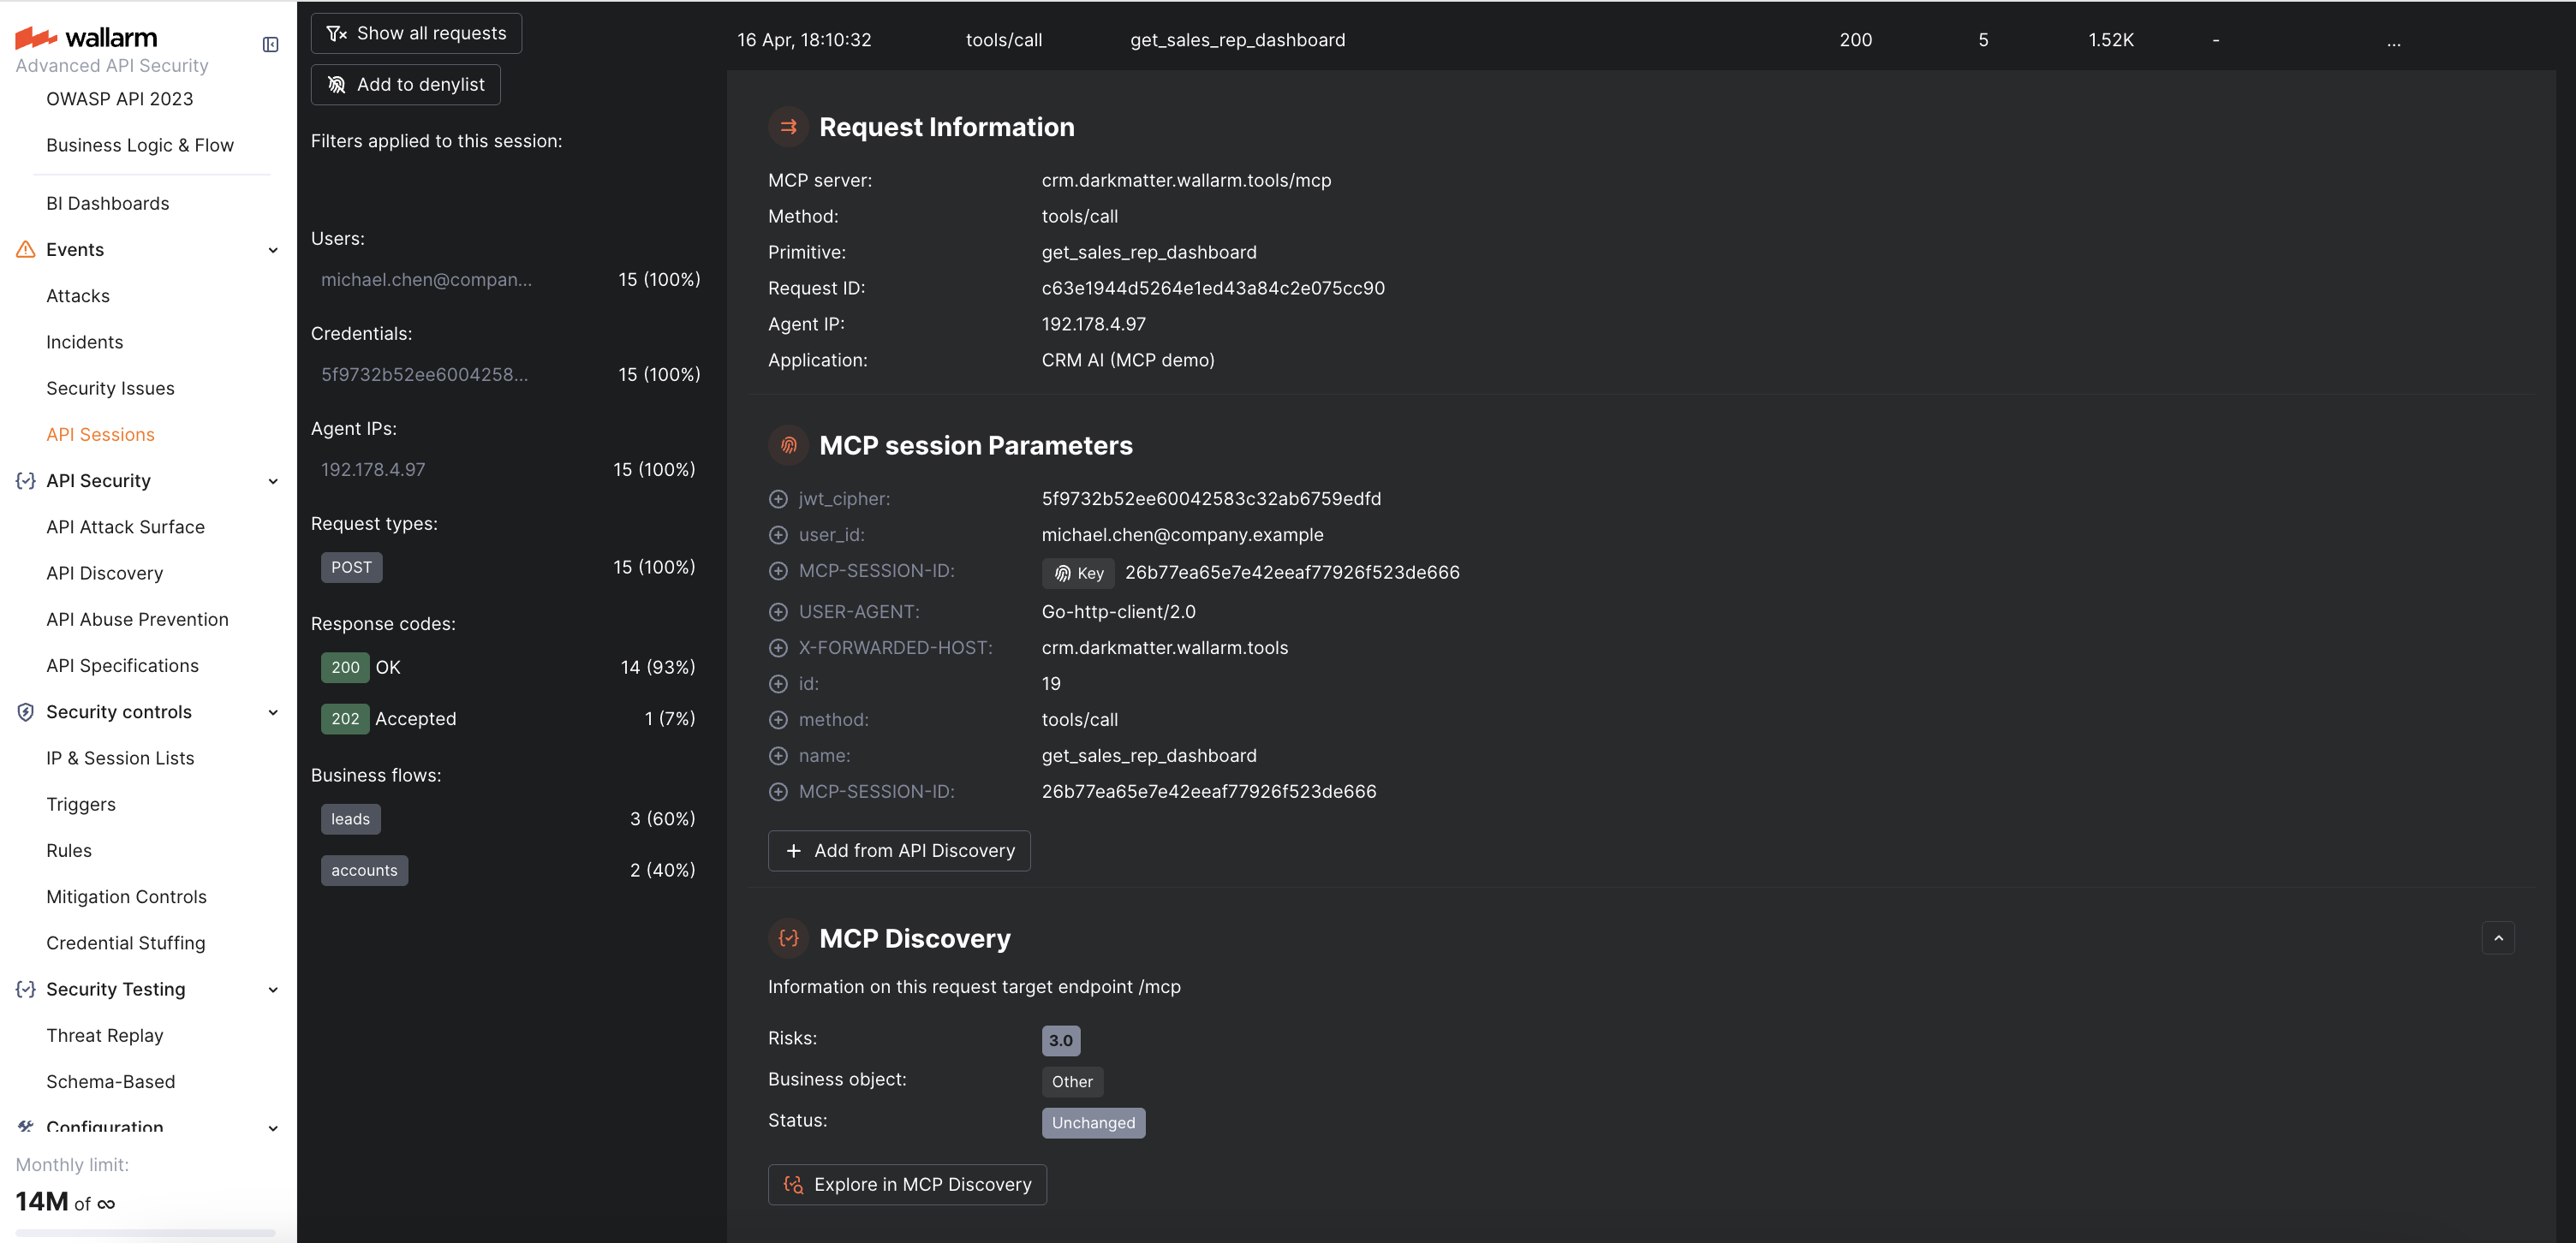Click the plus icon beside jwt_cipher
The height and width of the screenshot is (1243, 2576).
778,499
